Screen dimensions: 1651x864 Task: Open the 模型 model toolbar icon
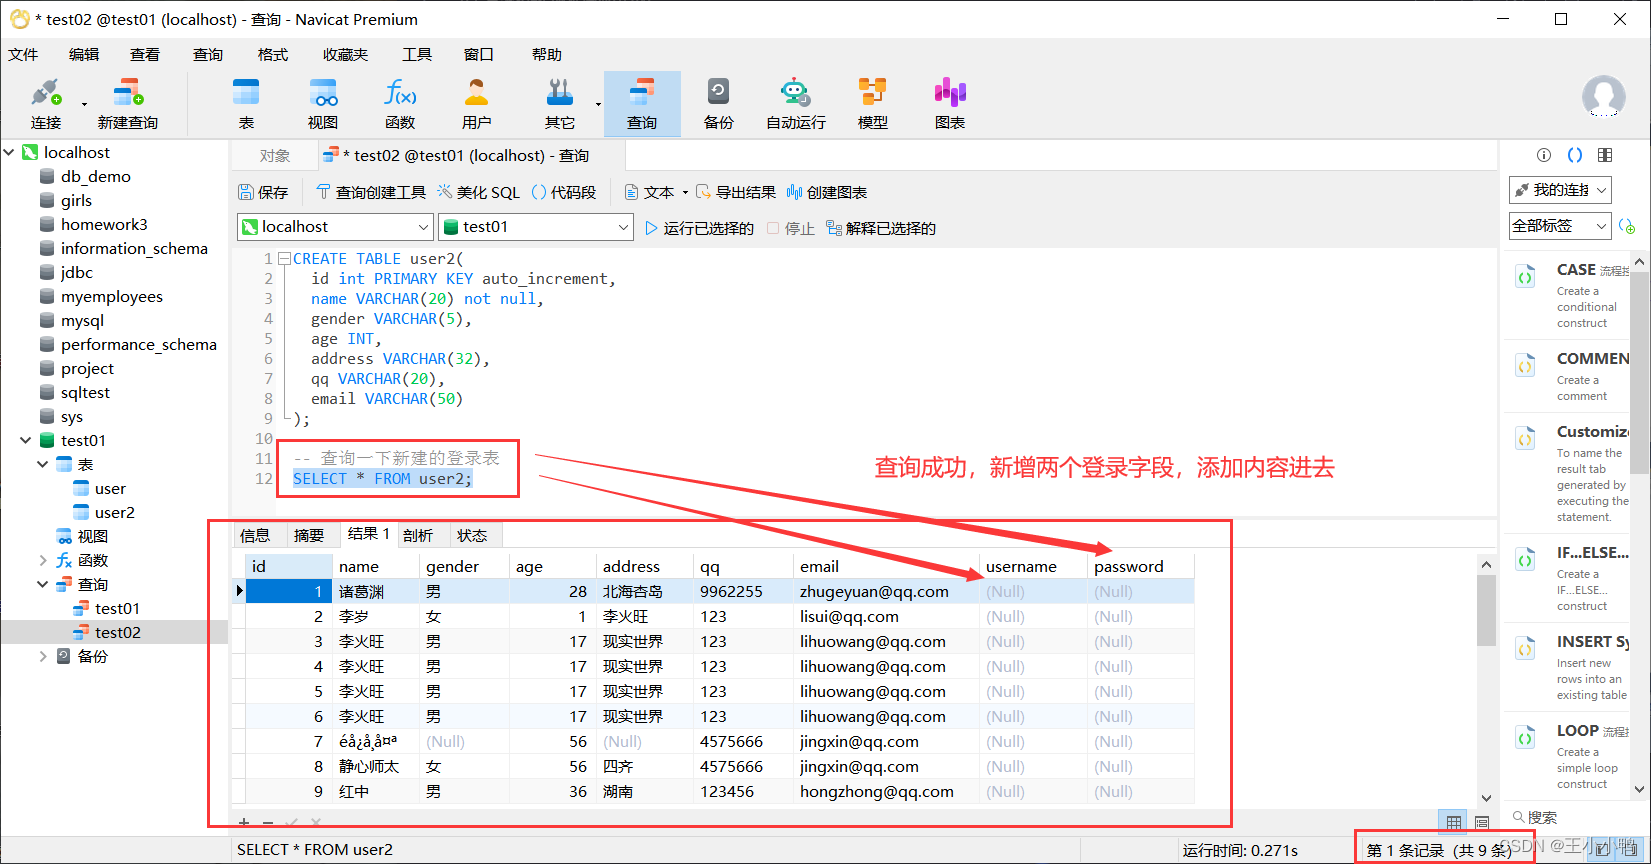pos(873,104)
